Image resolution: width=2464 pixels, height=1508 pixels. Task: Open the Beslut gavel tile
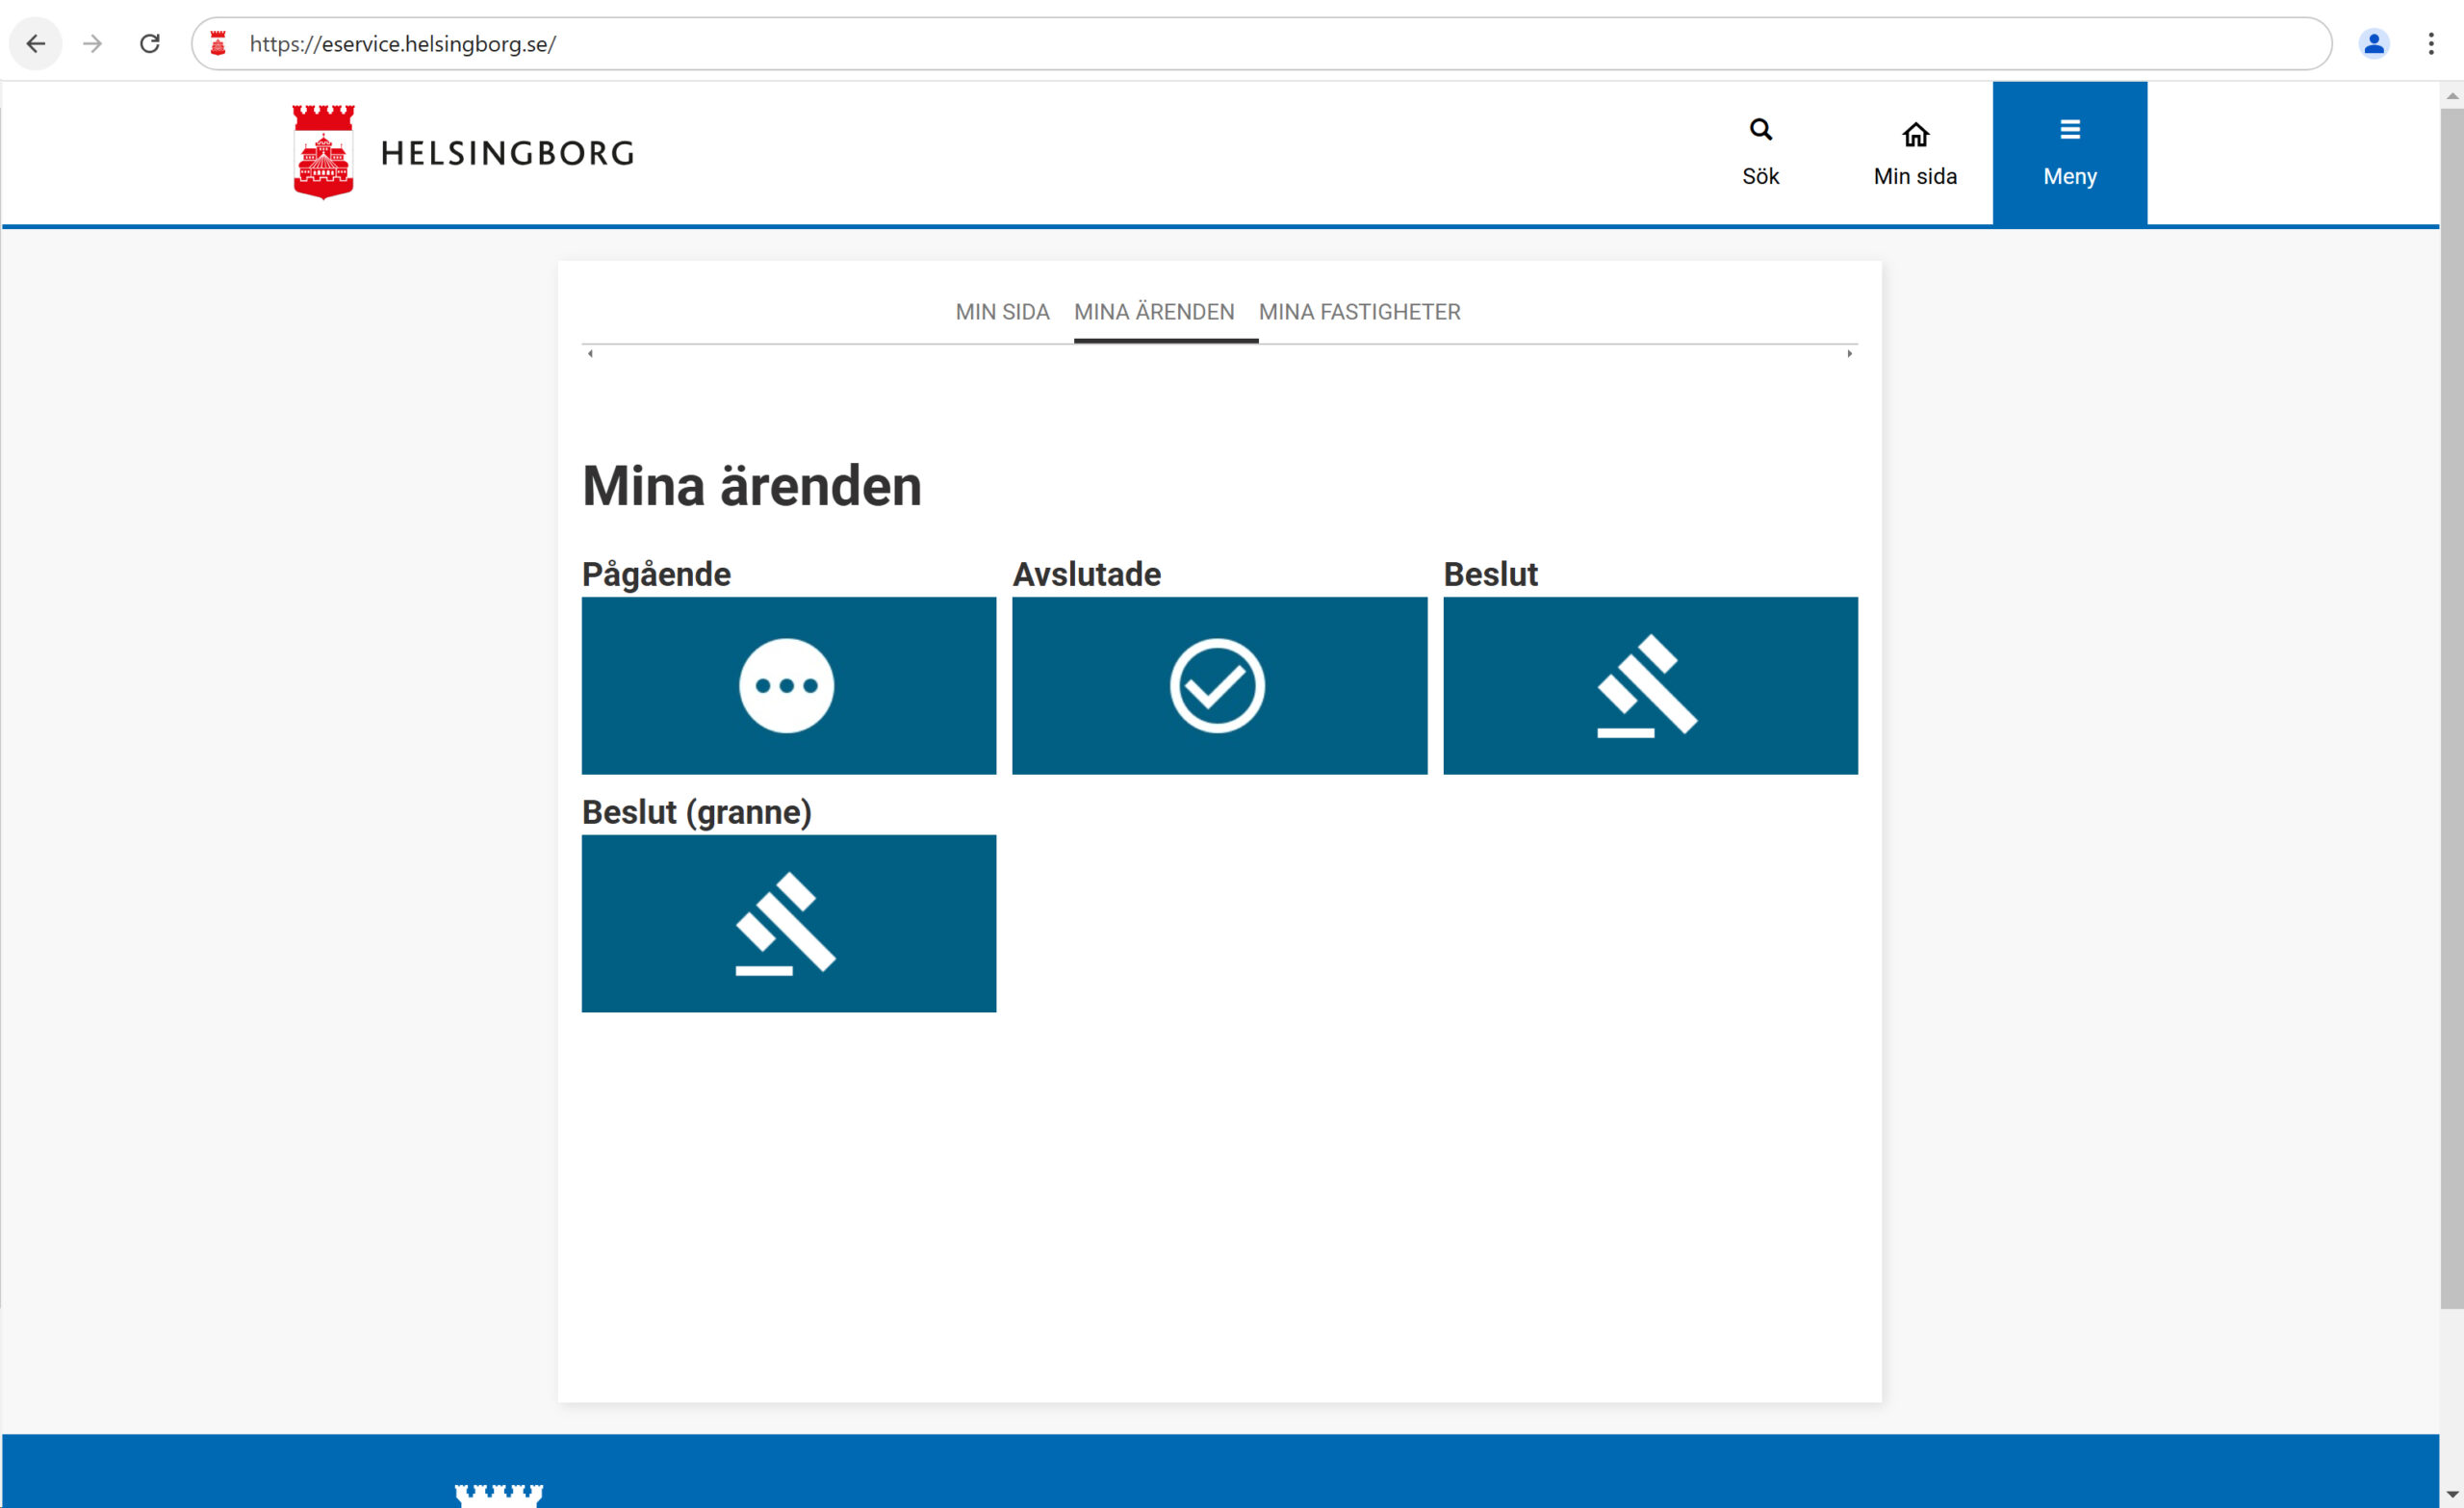click(x=1649, y=685)
